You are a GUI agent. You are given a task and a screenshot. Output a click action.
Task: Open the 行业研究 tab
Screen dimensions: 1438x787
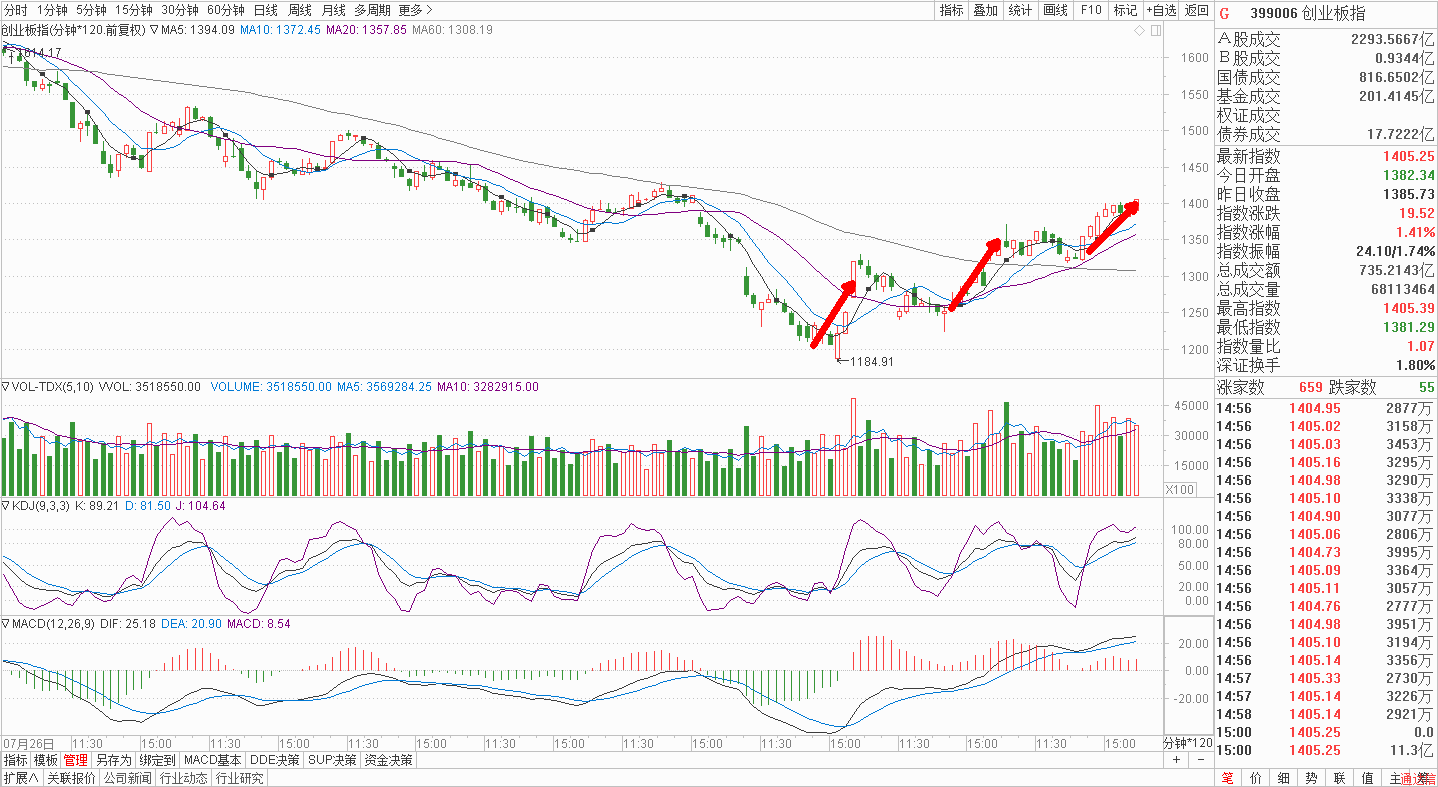coord(240,778)
